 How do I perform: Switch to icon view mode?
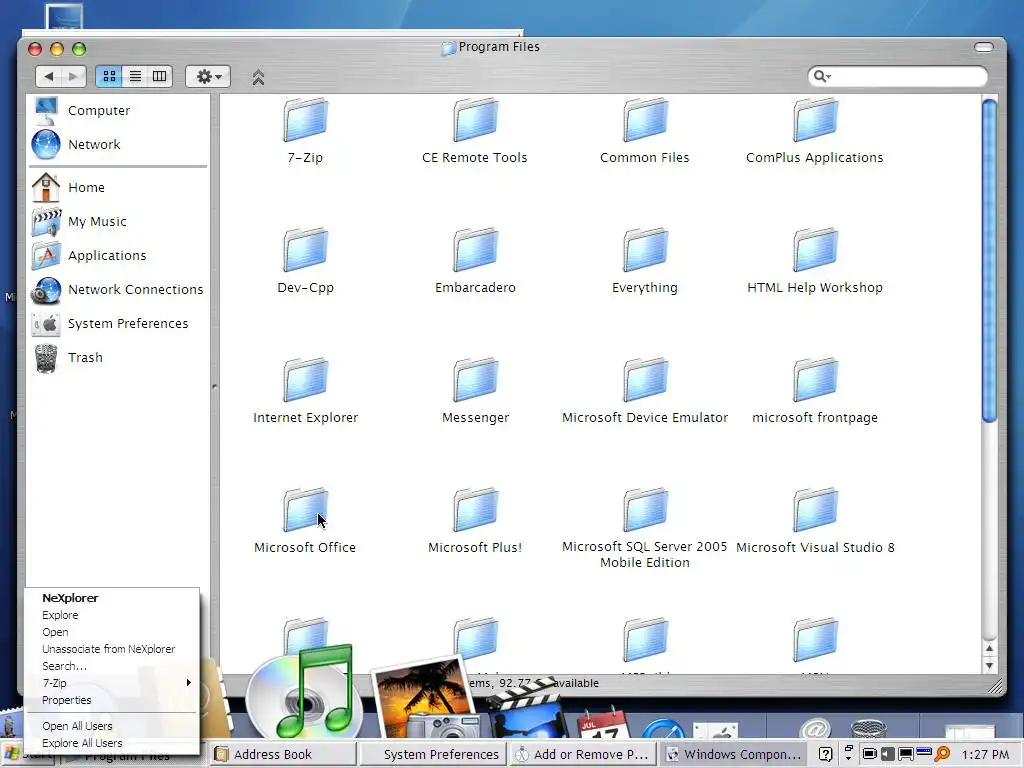point(109,76)
